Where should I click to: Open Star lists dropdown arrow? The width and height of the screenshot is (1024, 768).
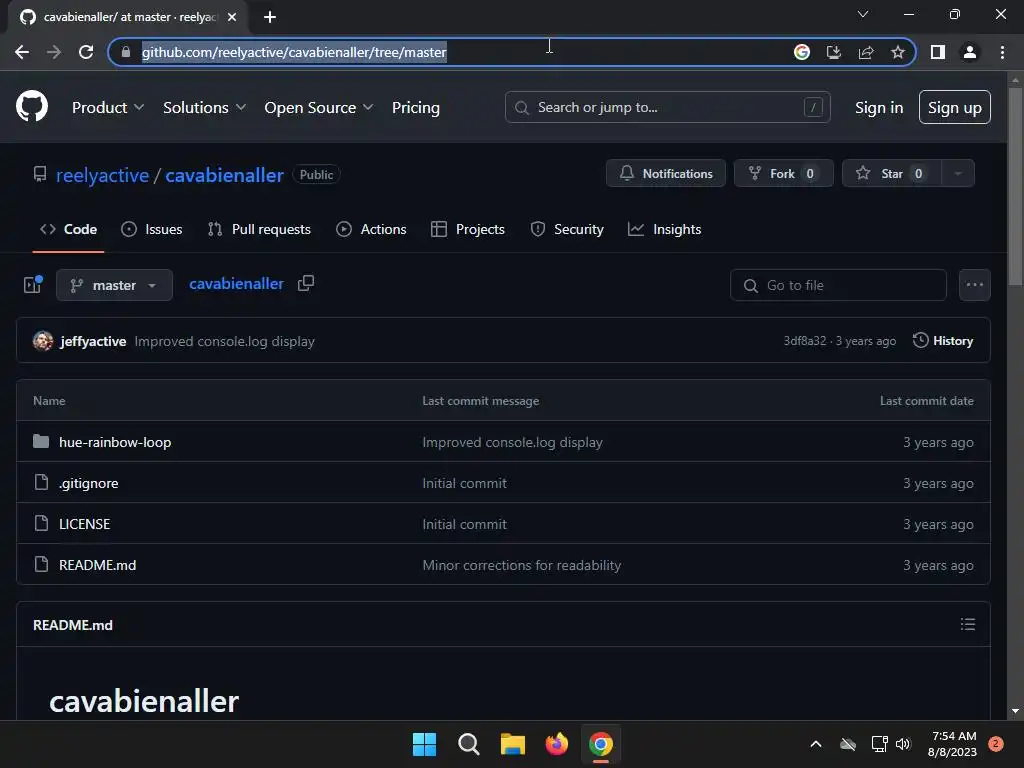pos(958,174)
